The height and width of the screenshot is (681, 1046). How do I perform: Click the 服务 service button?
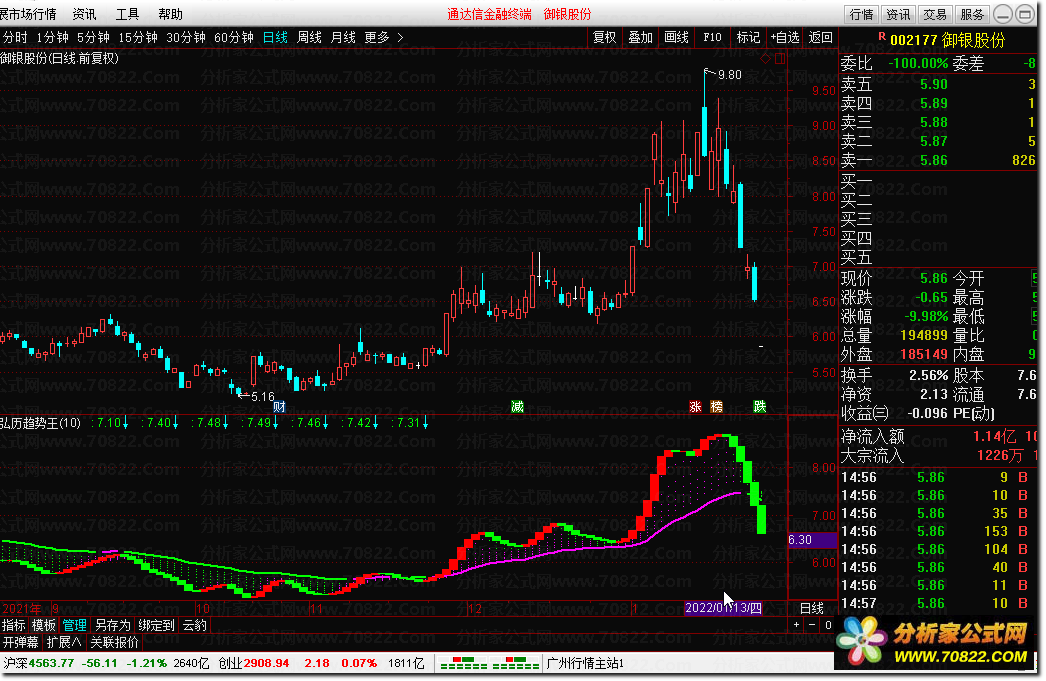[971, 14]
